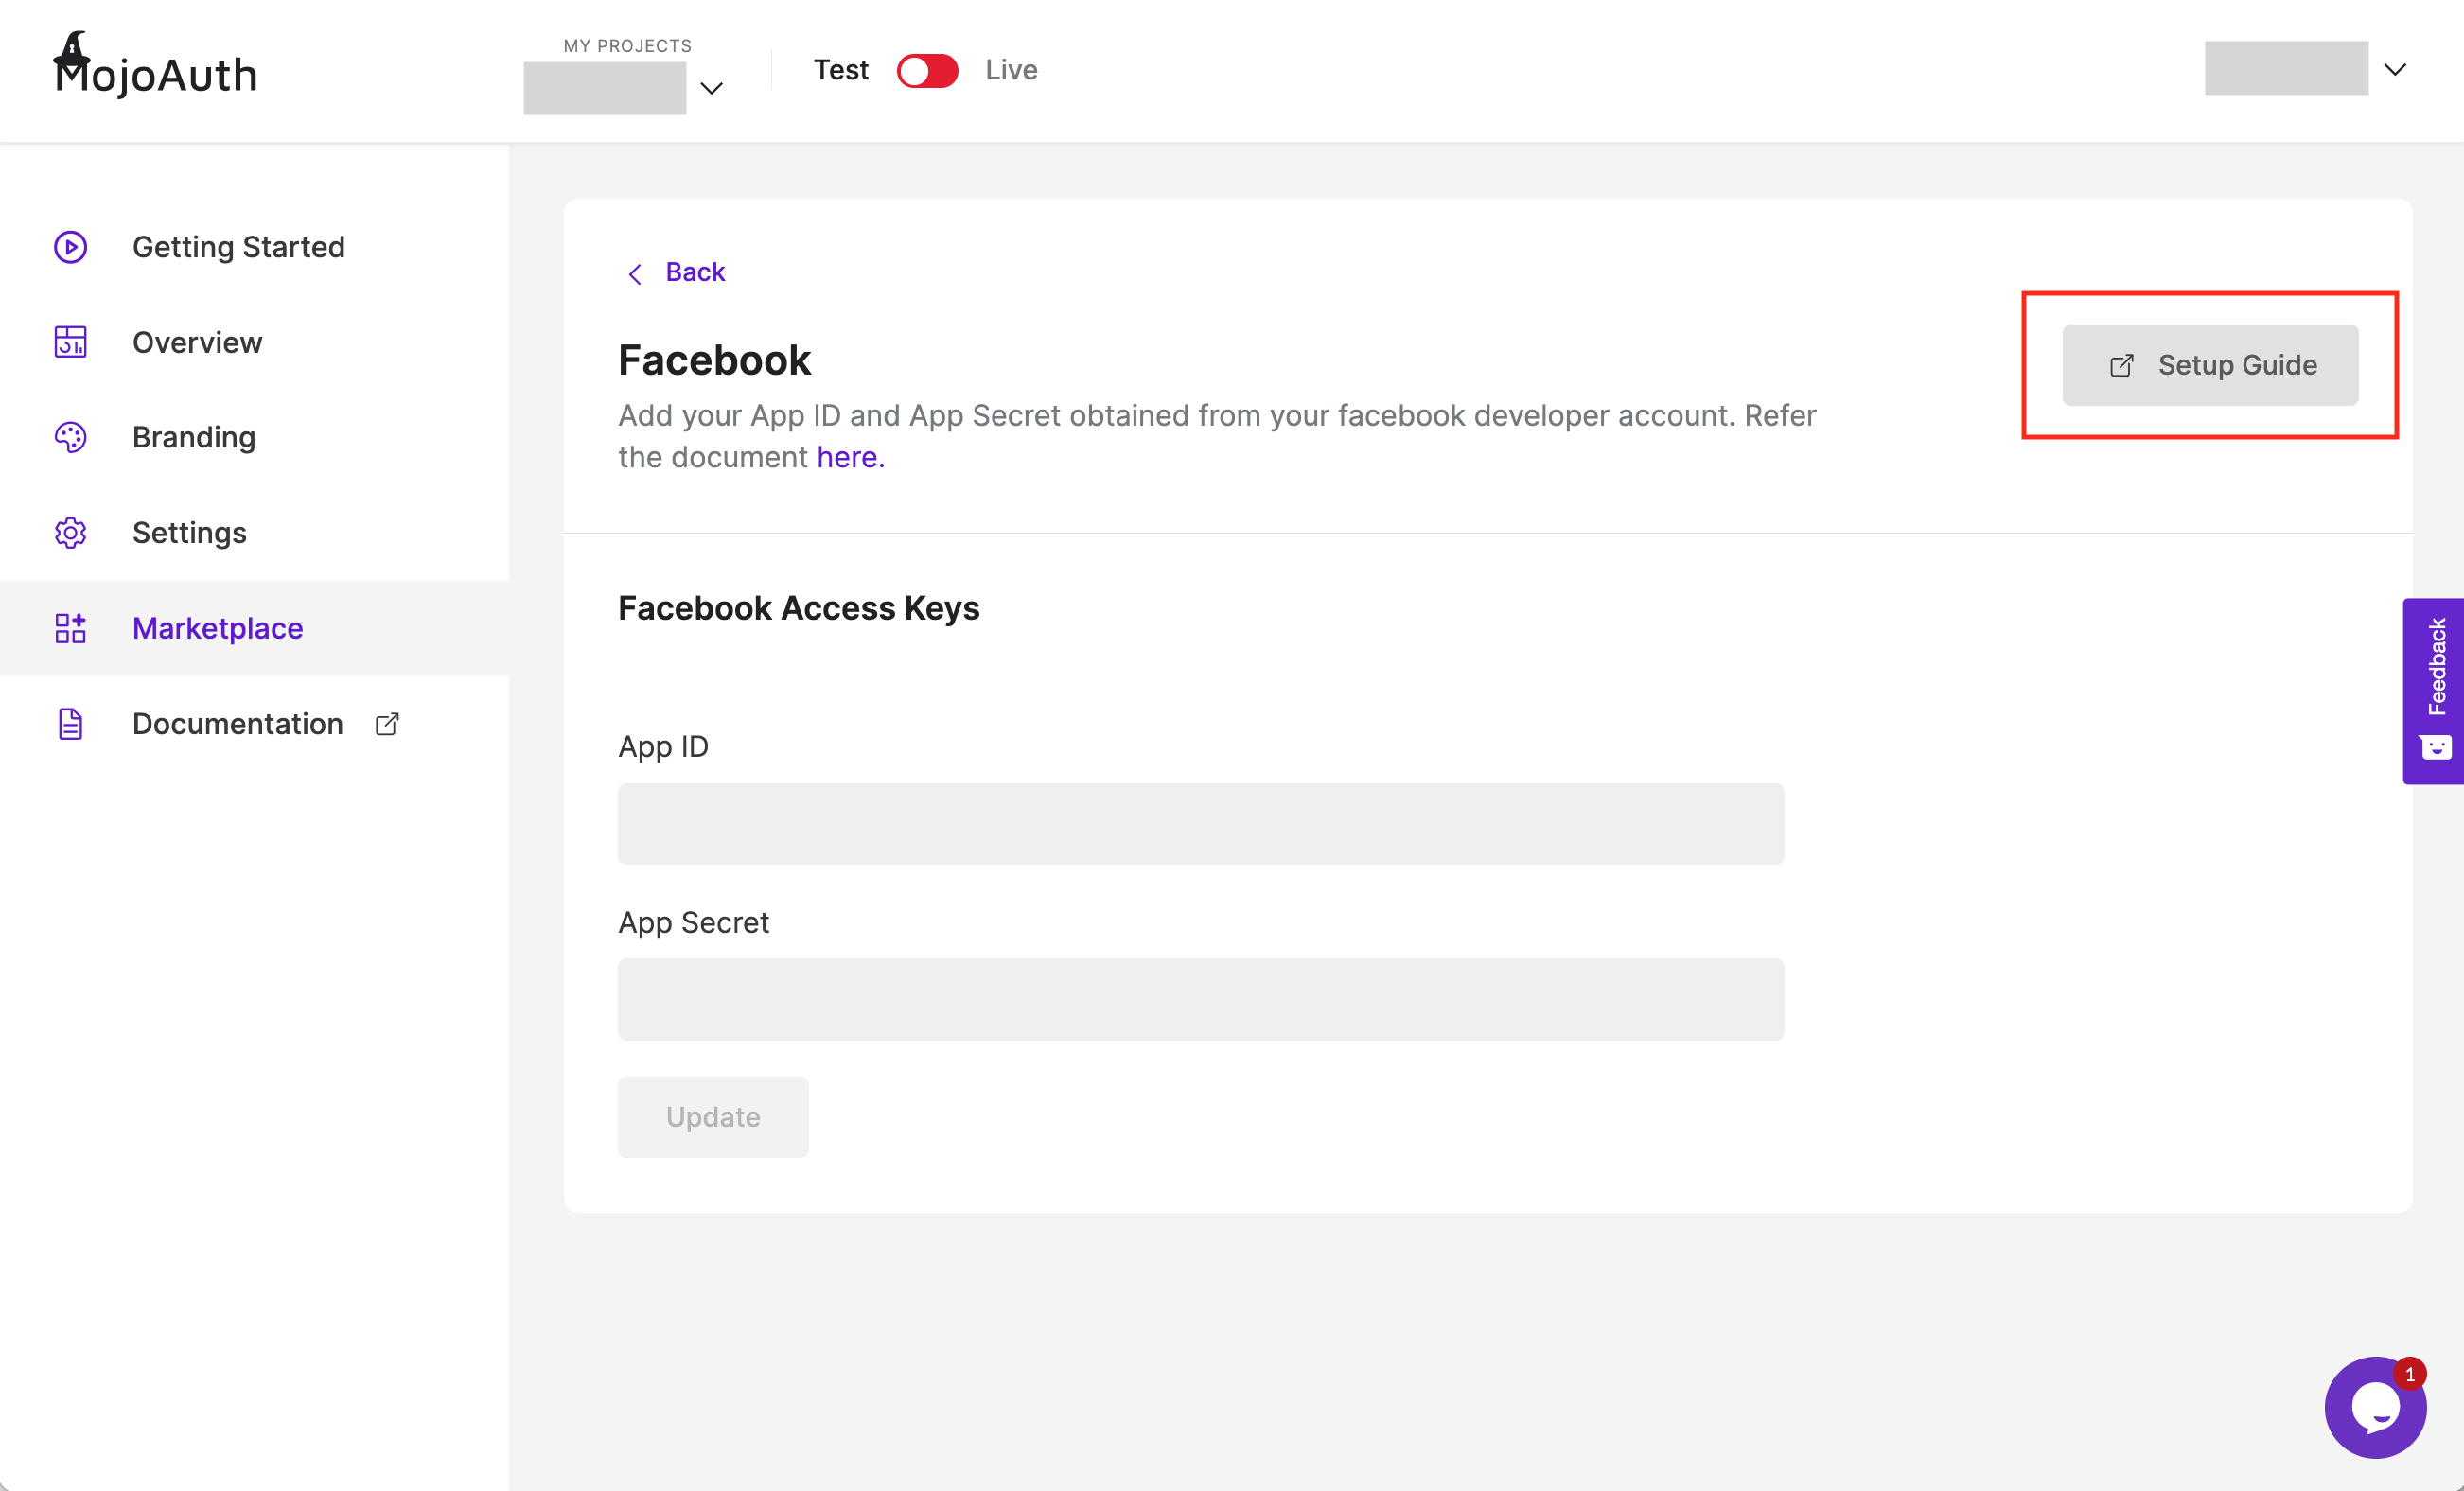Click the Overview dashboard icon
The height and width of the screenshot is (1491, 2464).
(x=70, y=342)
